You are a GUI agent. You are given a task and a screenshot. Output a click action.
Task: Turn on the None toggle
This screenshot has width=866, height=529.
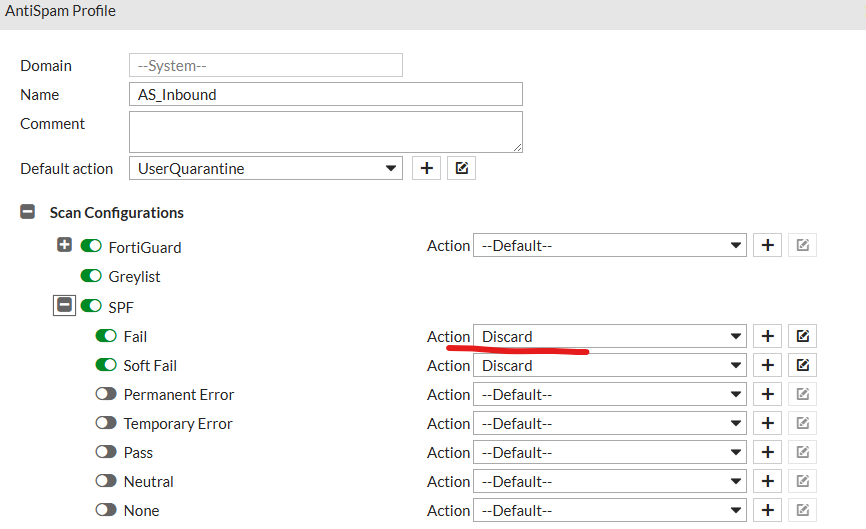click(x=106, y=510)
